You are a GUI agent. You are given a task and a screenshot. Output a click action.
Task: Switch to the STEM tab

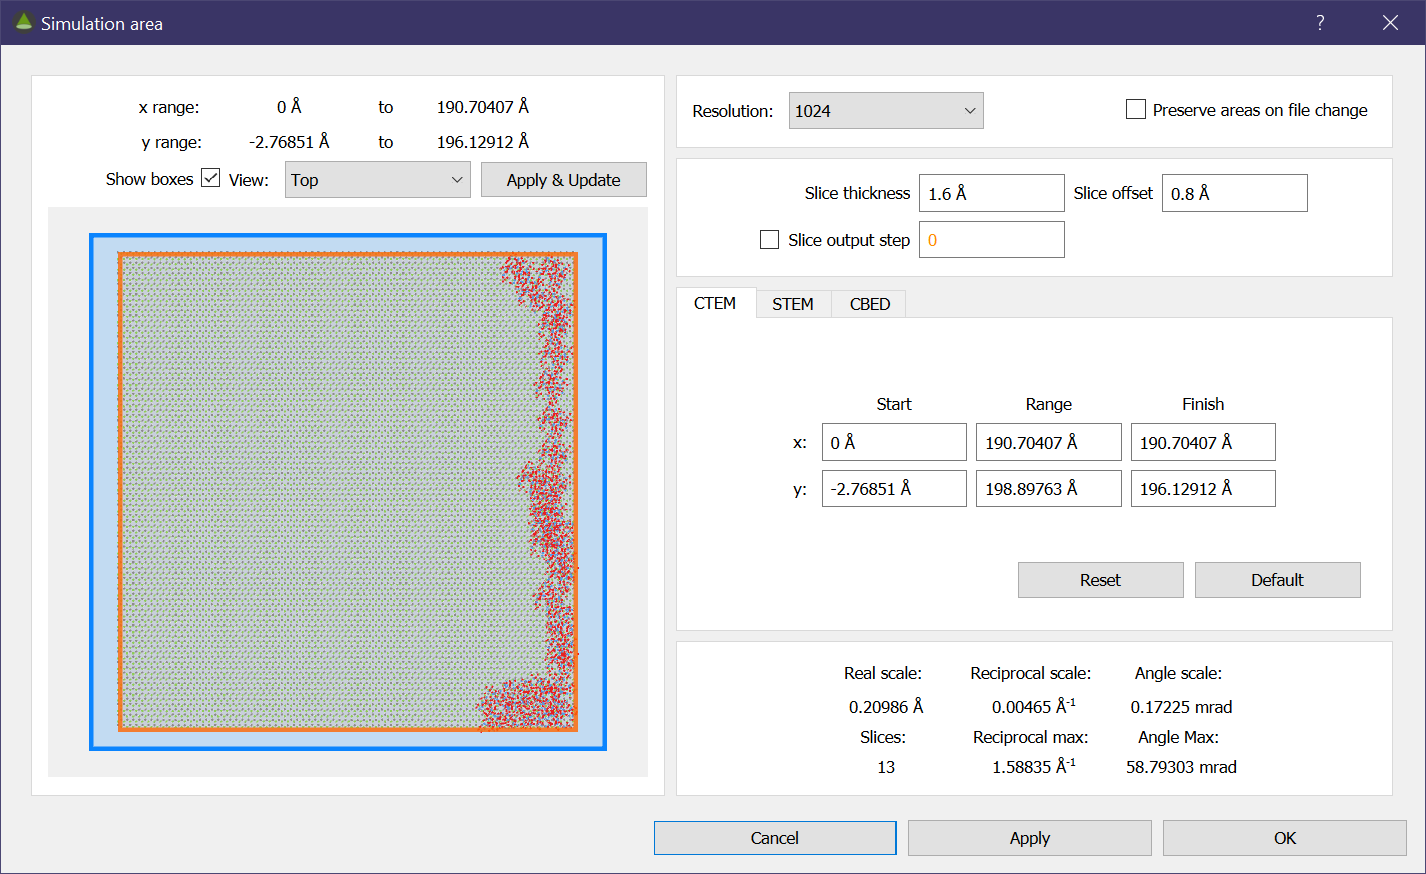coord(793,304)
